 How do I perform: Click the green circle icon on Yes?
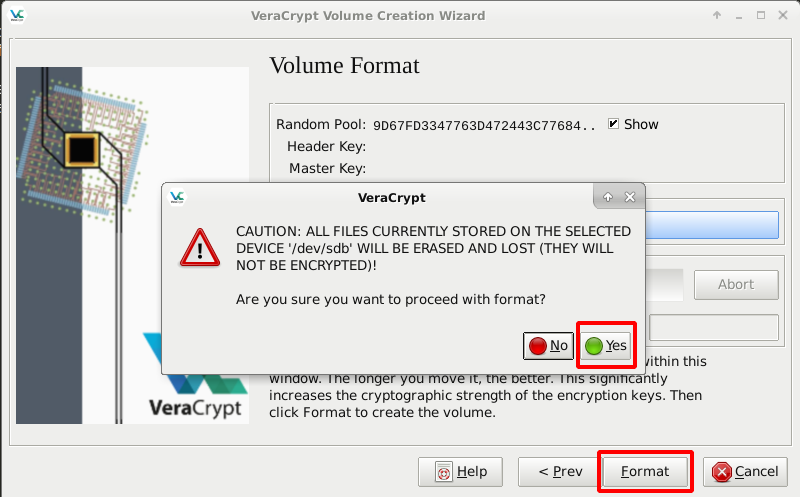(594, 346)
